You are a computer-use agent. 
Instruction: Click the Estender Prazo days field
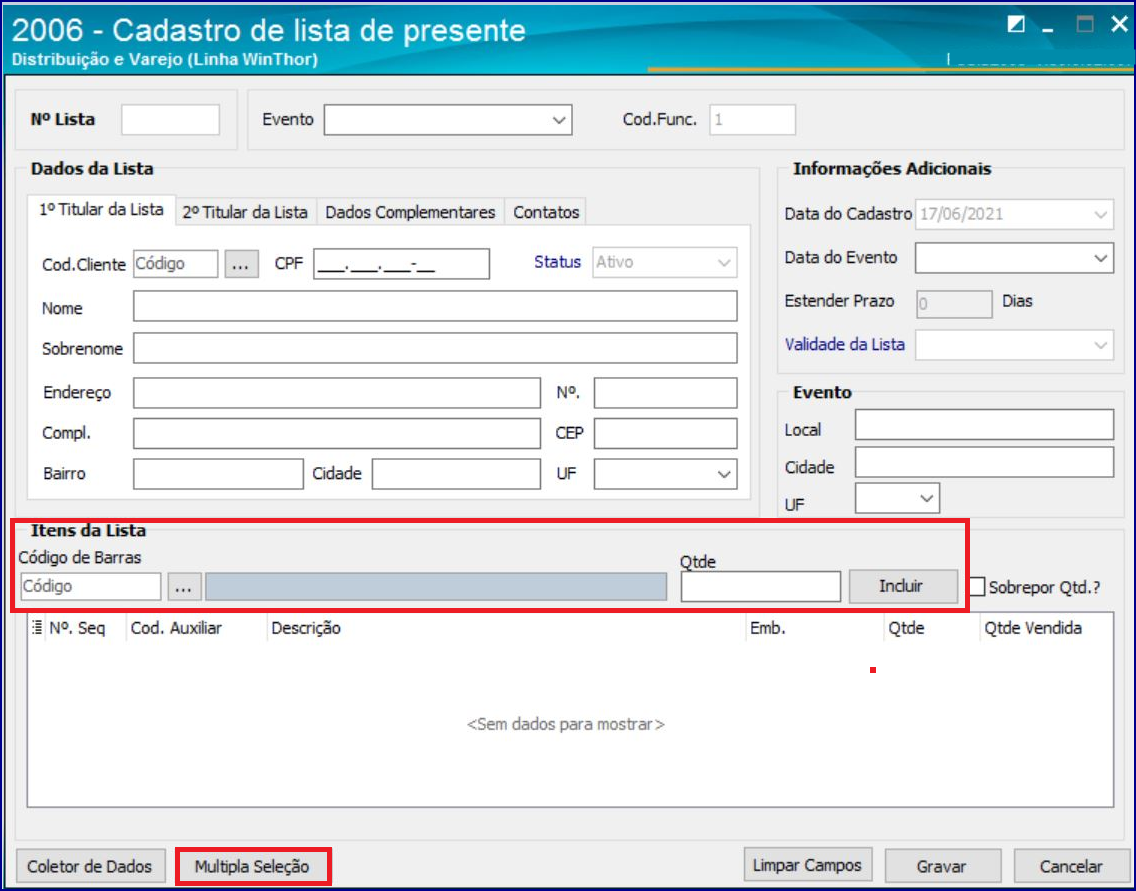[x=954, y=304]
